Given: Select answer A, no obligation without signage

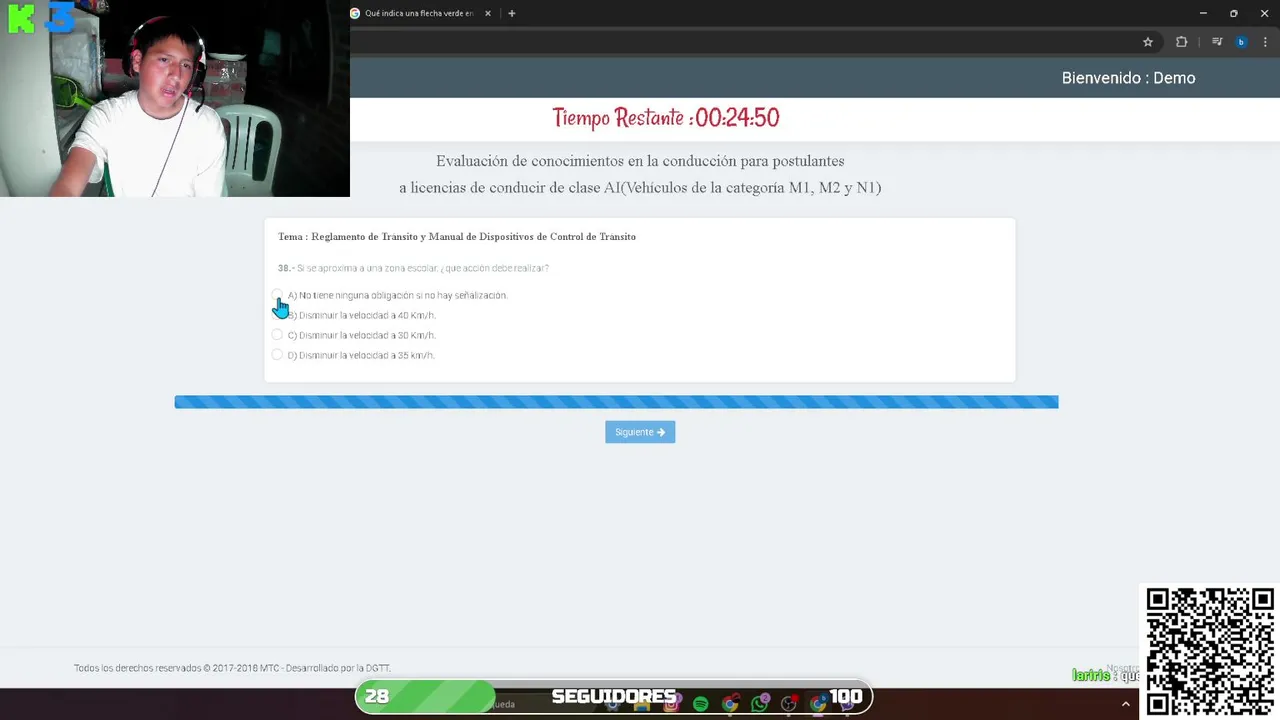Looking at the screenshot, I should (277, 295).
